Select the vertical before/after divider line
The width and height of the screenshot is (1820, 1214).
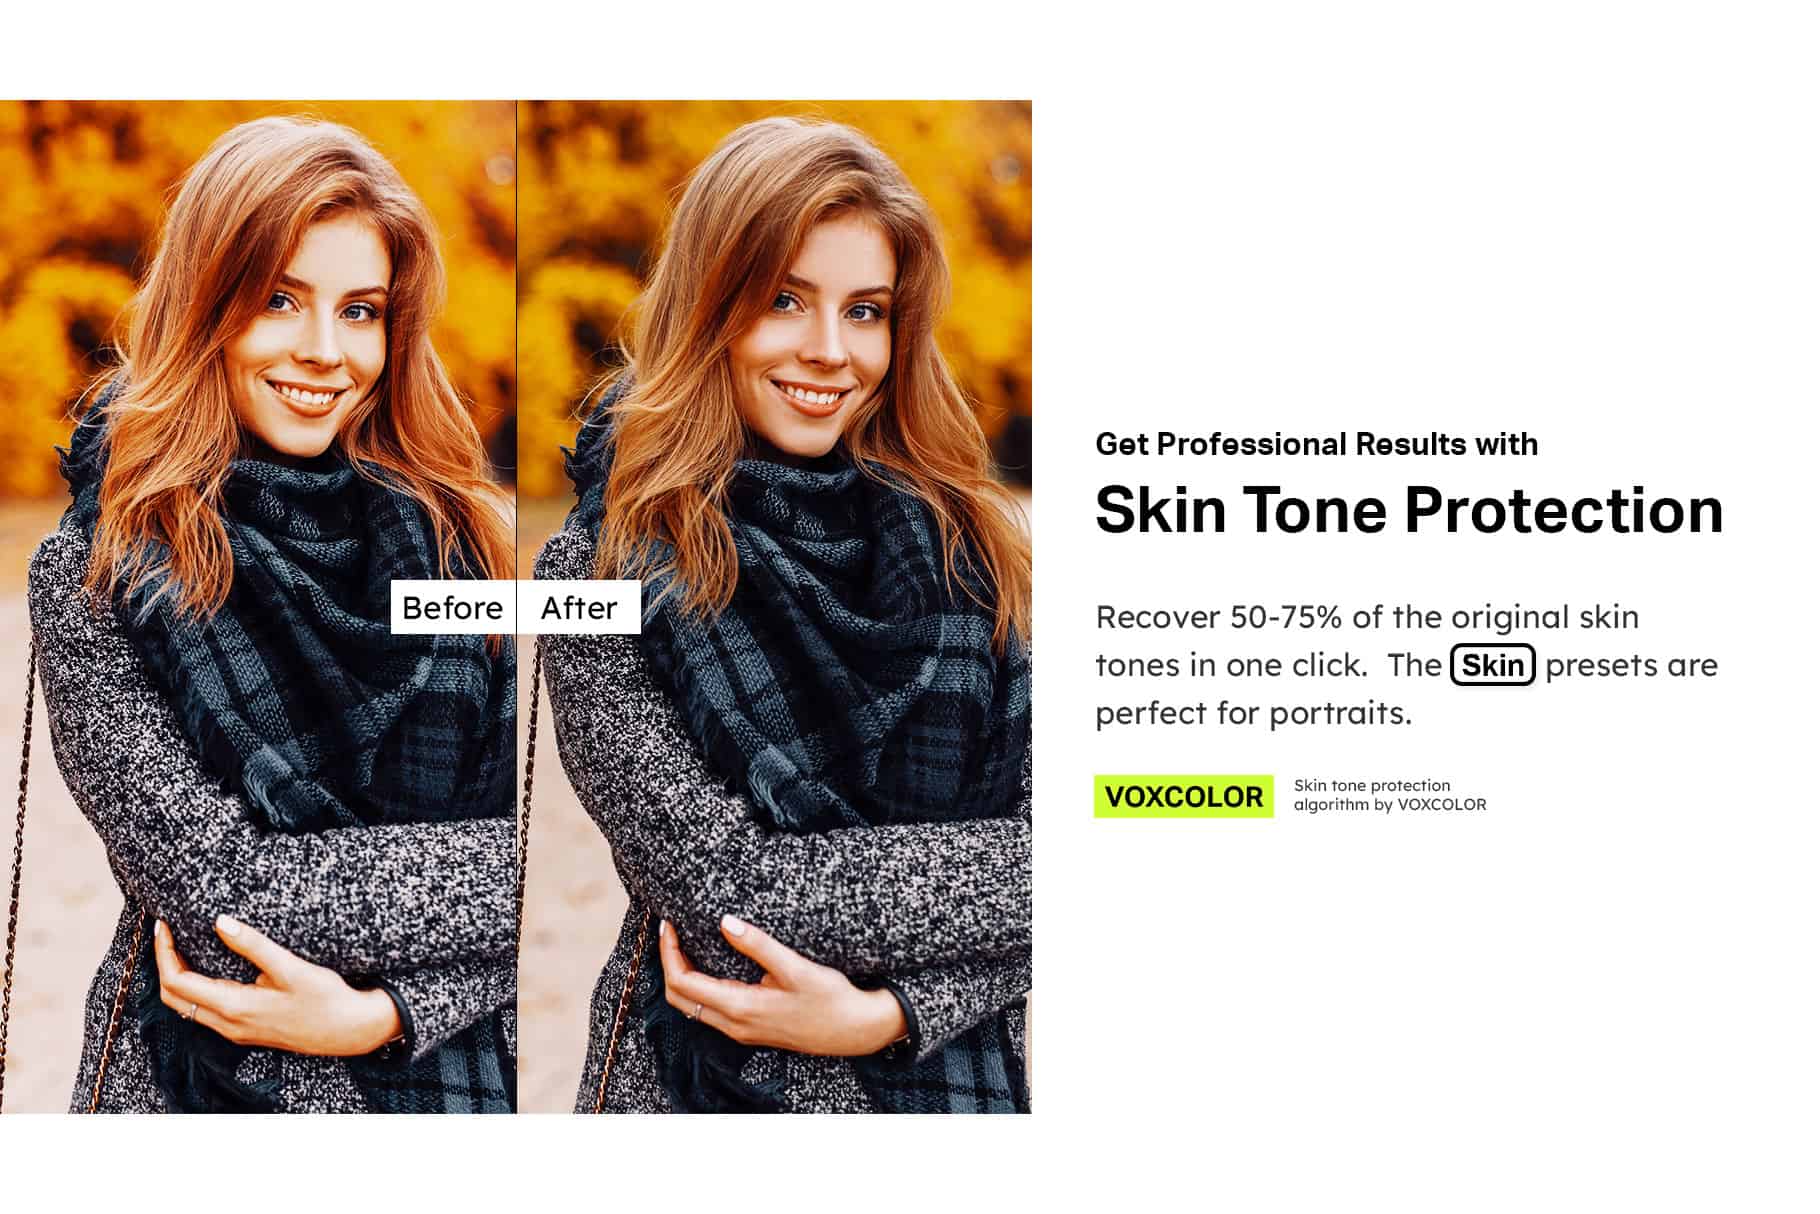tap(516, 606)
